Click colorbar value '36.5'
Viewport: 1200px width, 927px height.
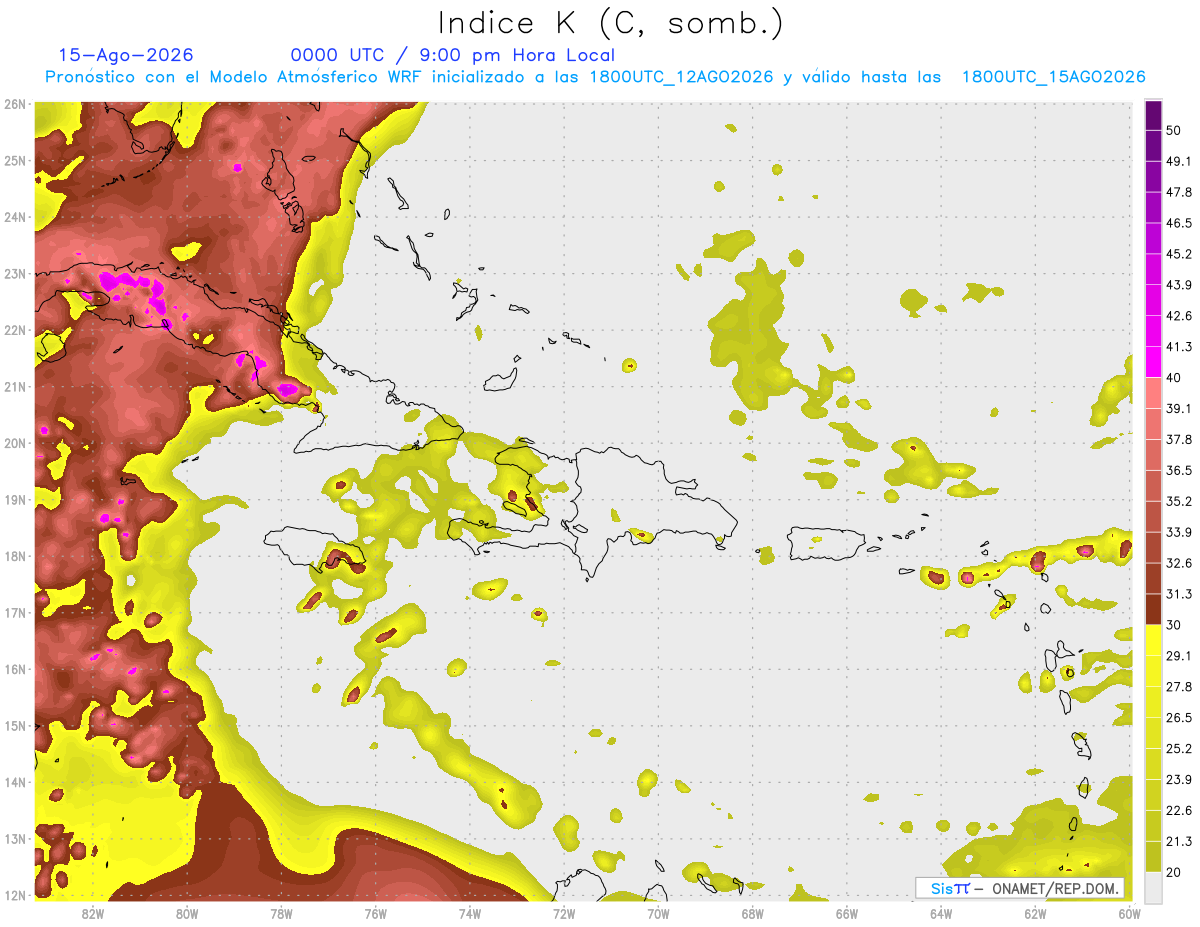(x=1179, y=470)
